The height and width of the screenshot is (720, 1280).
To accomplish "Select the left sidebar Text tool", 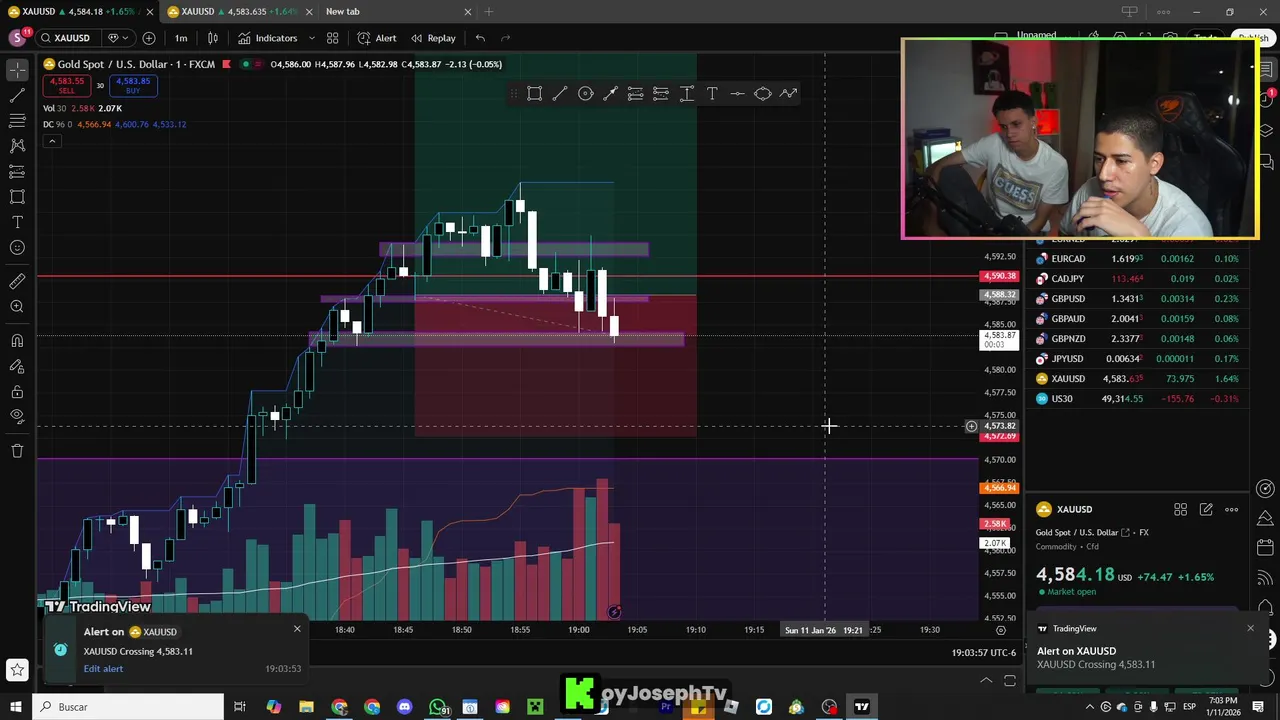I will [x=17, y=222].
